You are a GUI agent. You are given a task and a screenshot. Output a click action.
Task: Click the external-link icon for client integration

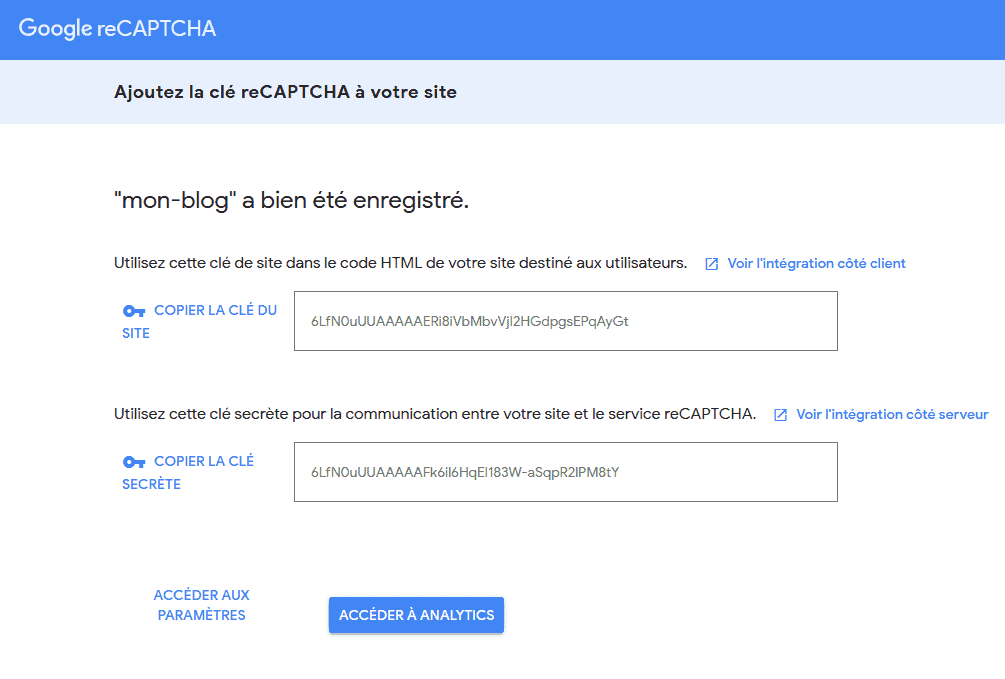pyautogui.click(x=711, y=264)
